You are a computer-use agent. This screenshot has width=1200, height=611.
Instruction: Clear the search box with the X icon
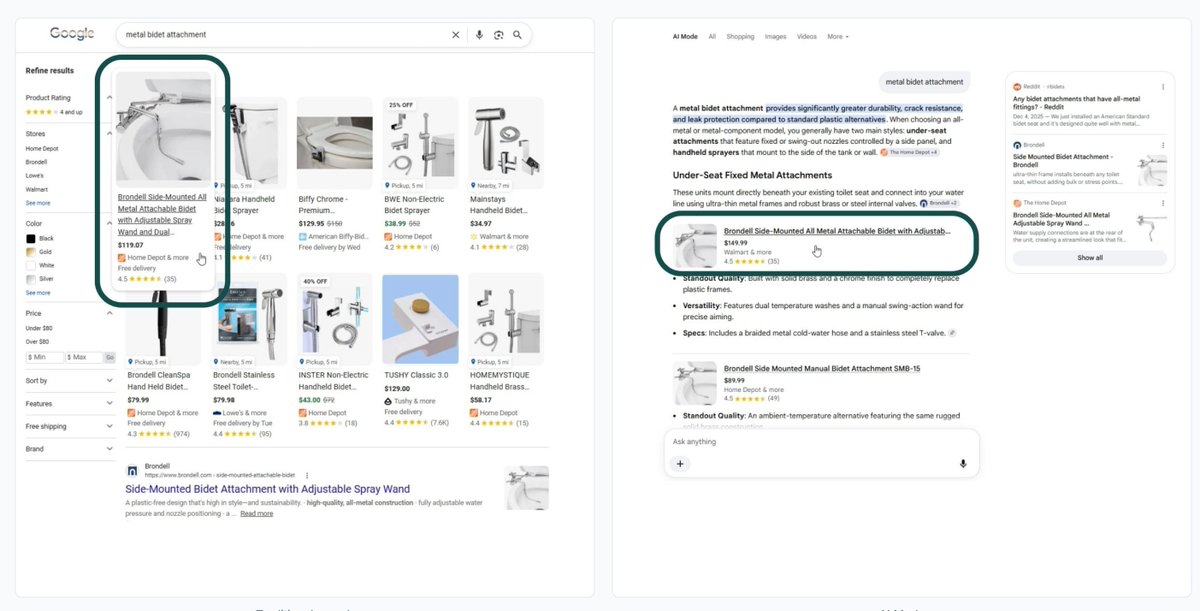click(456, 35)
